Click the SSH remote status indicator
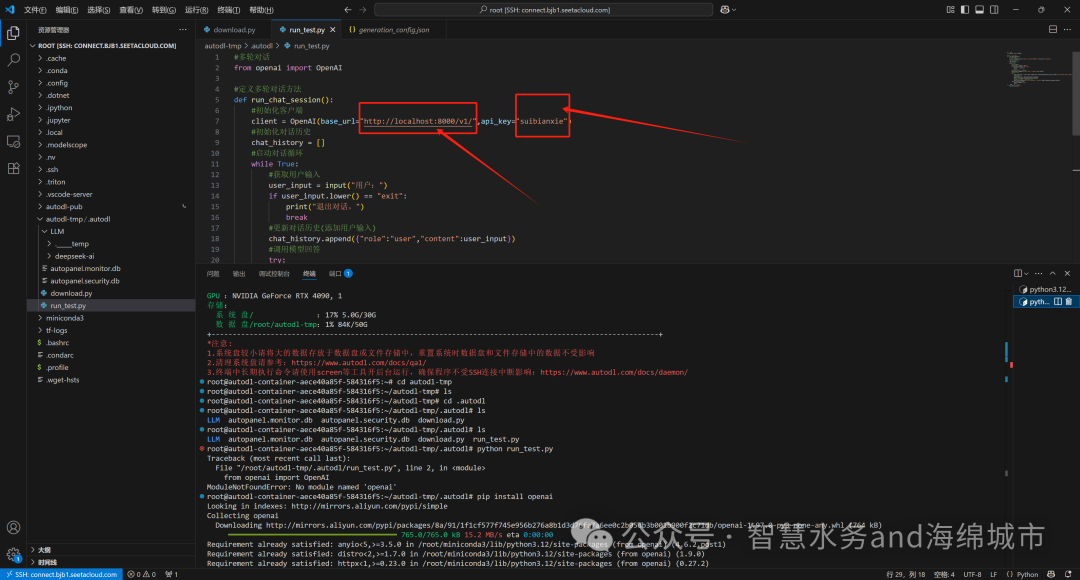This screenshot has width=1080, height=580. tap(61, 574)
